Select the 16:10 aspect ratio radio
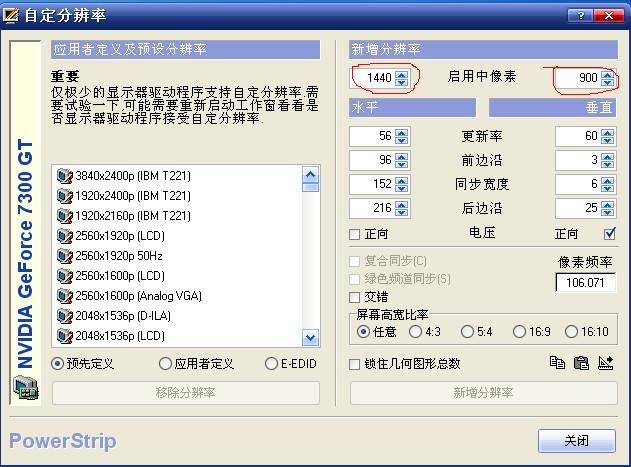The width and height of the screenshot is (631, 467). tap(571, 332)
